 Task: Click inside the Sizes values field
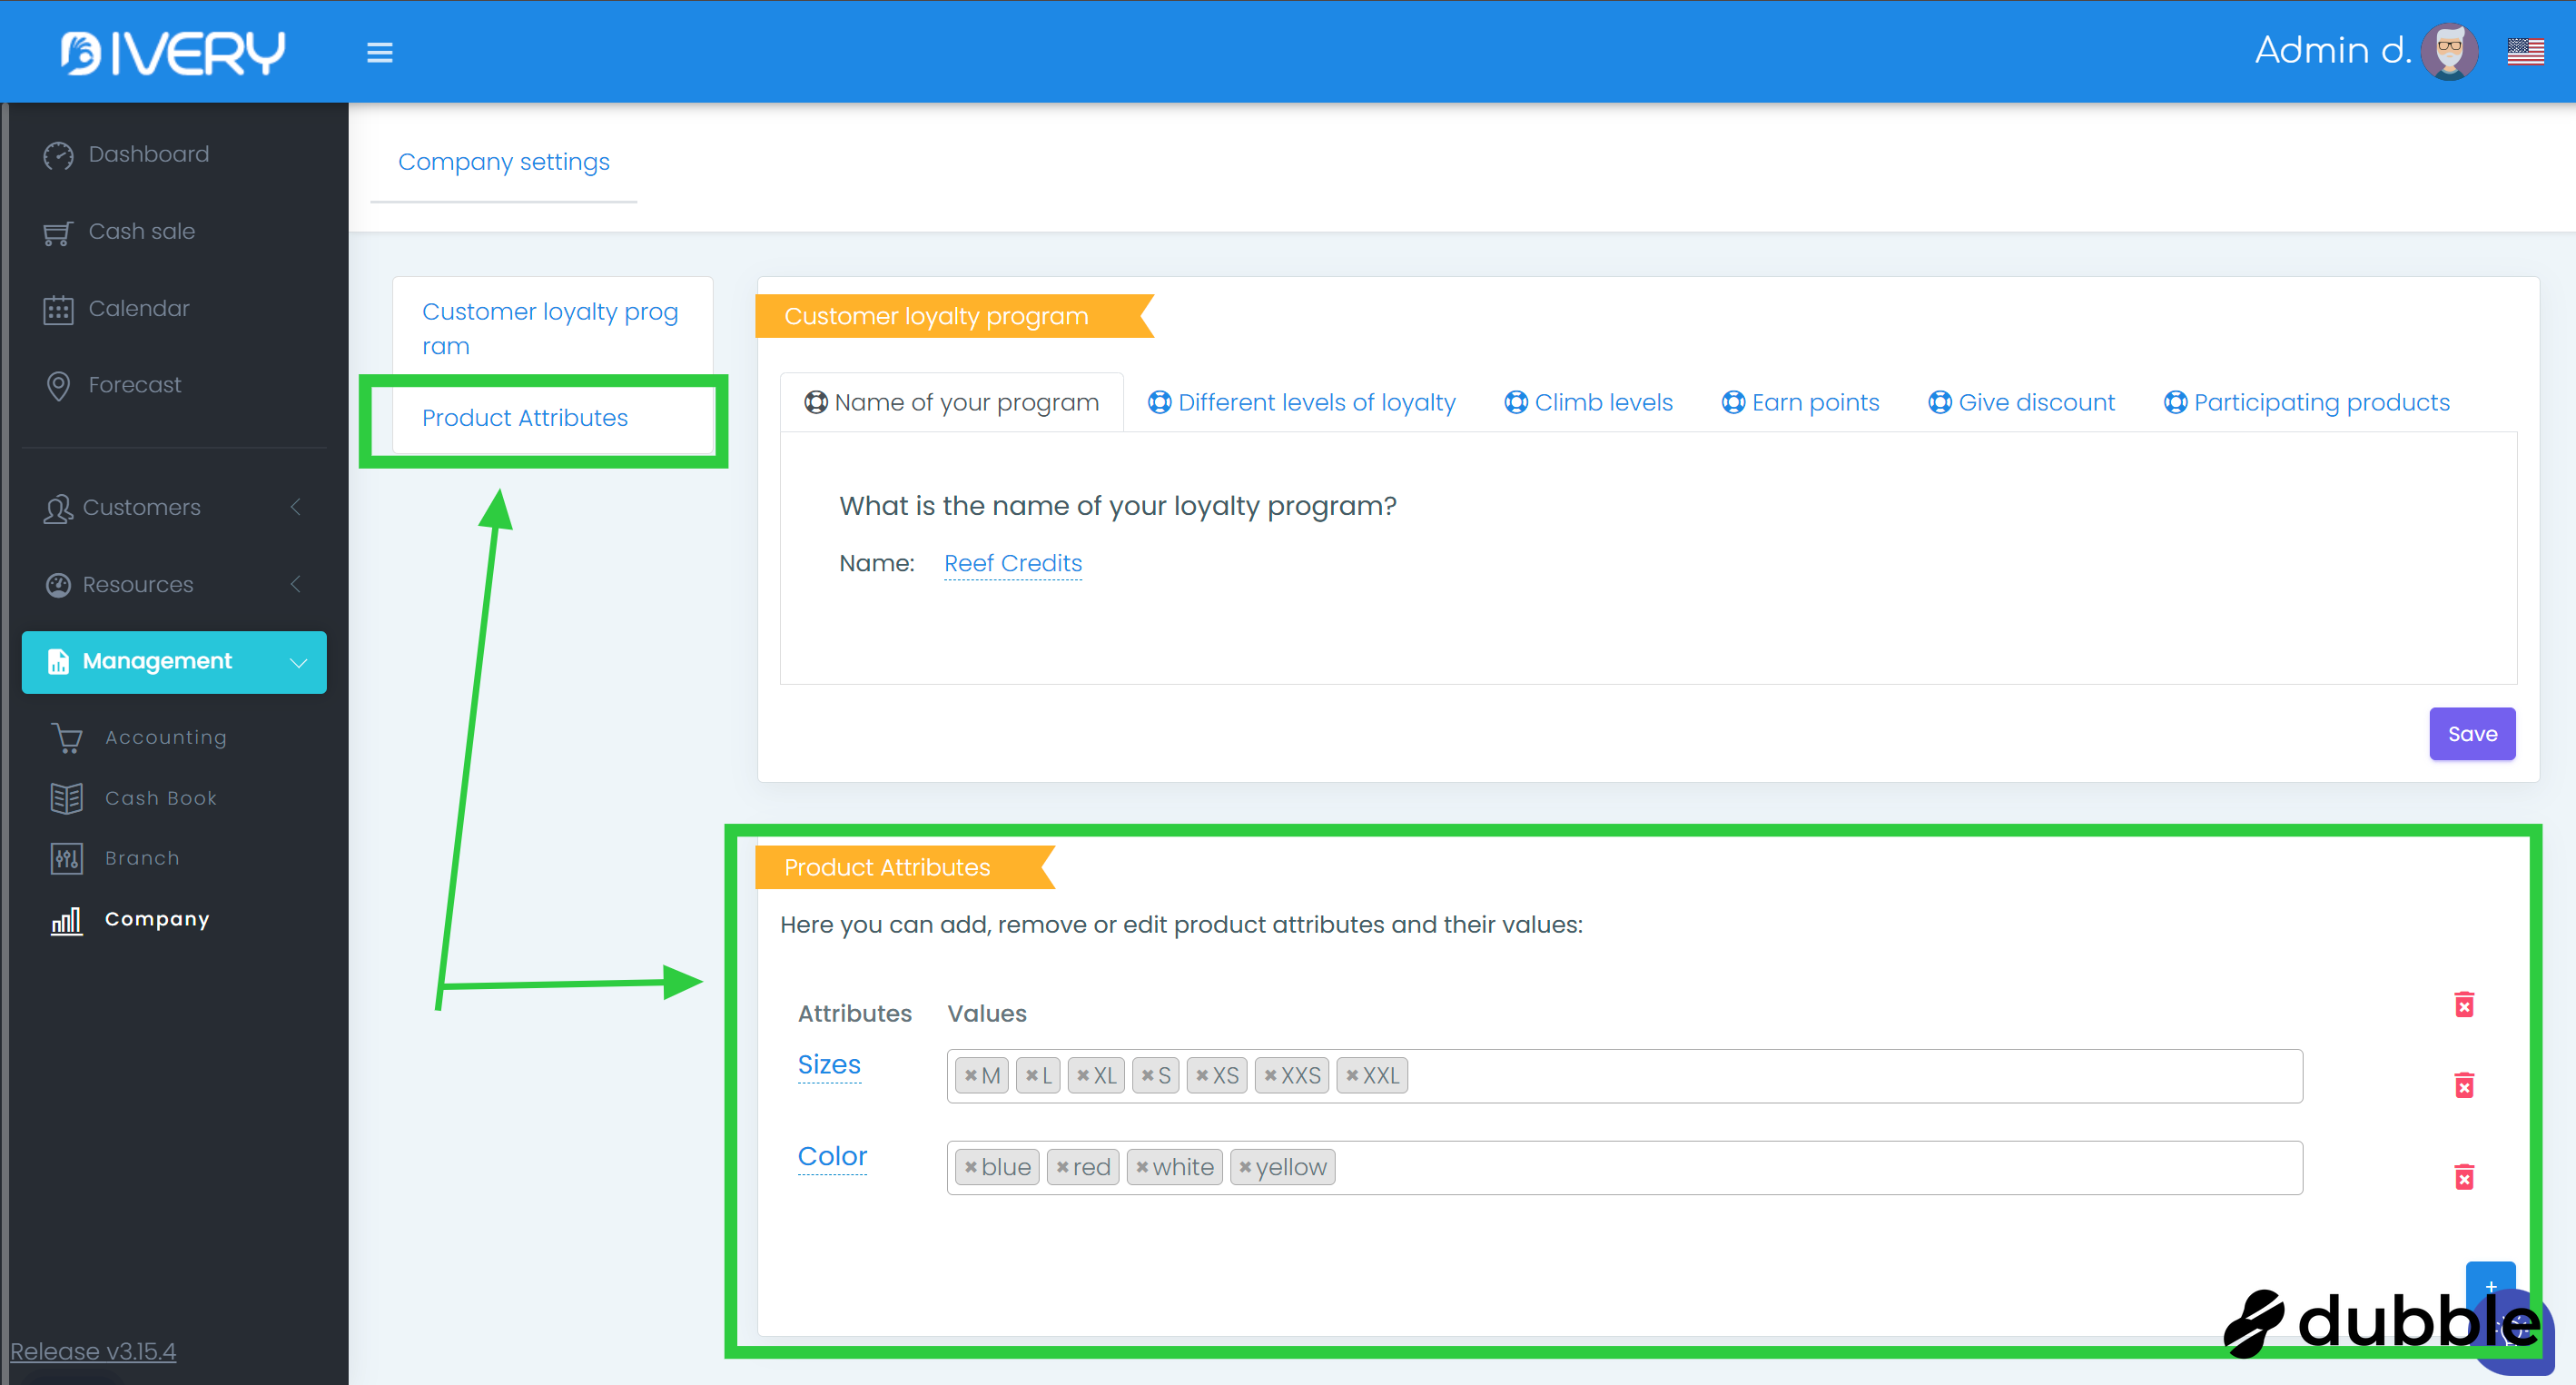tap(1850, 1076)
